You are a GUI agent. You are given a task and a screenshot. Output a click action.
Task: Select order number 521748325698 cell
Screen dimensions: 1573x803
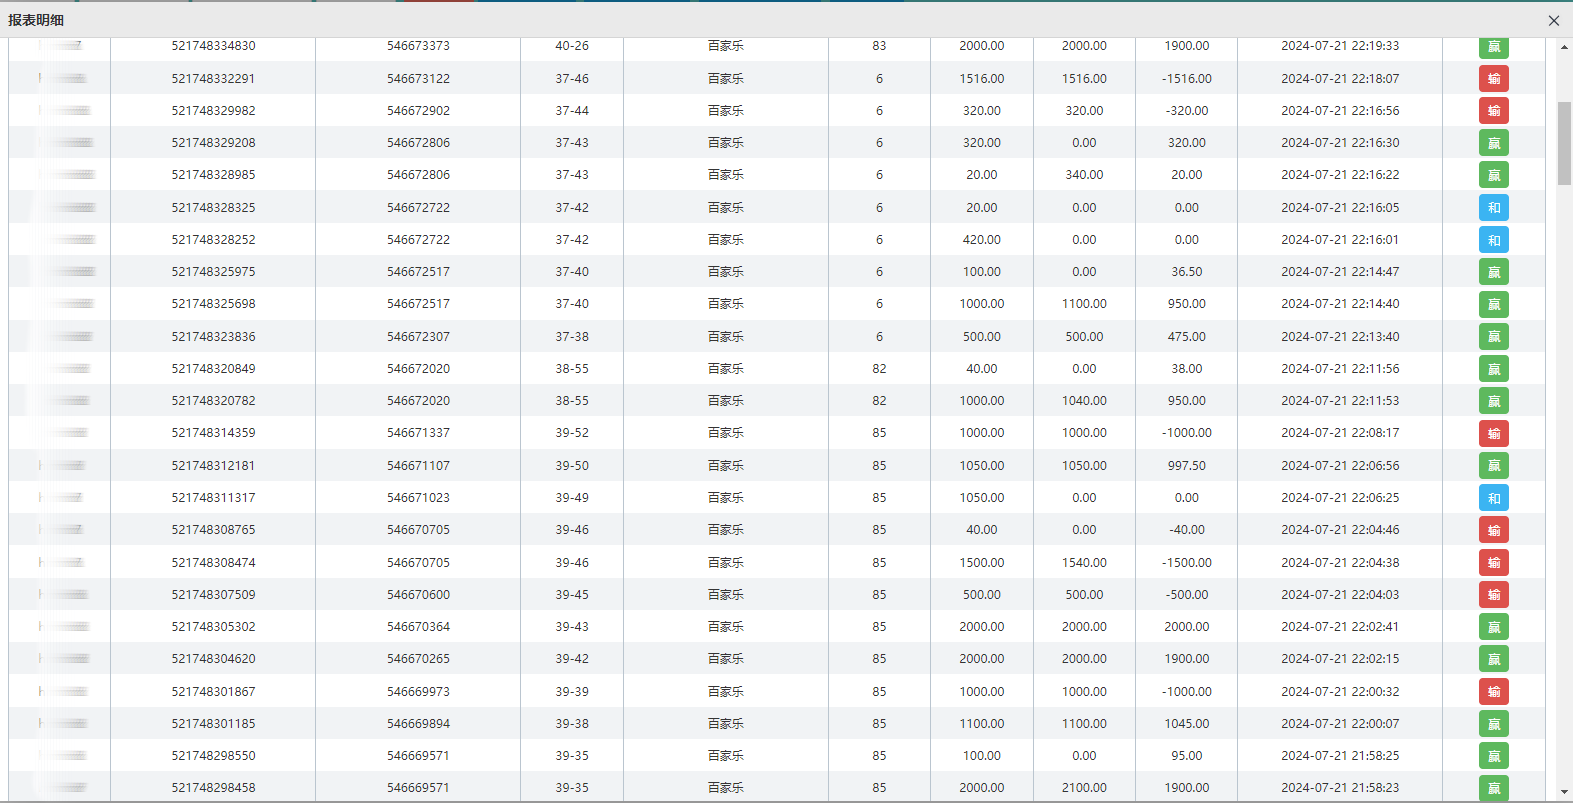point(213,304)
